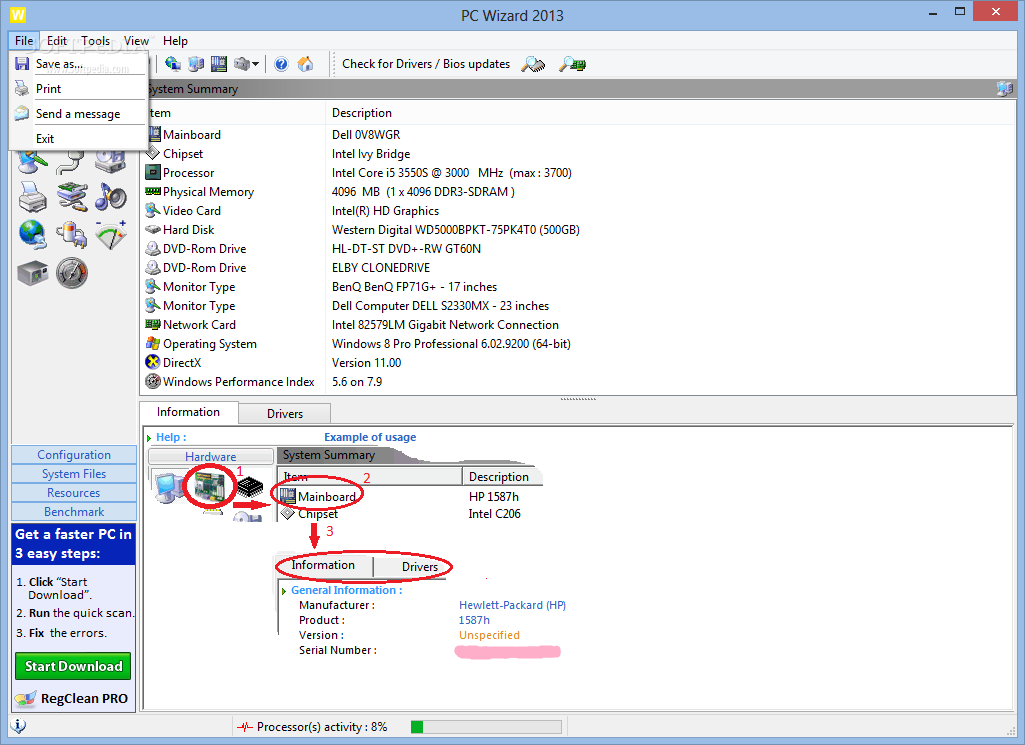Click the processor activity progress bar

[x=486, y=727]
